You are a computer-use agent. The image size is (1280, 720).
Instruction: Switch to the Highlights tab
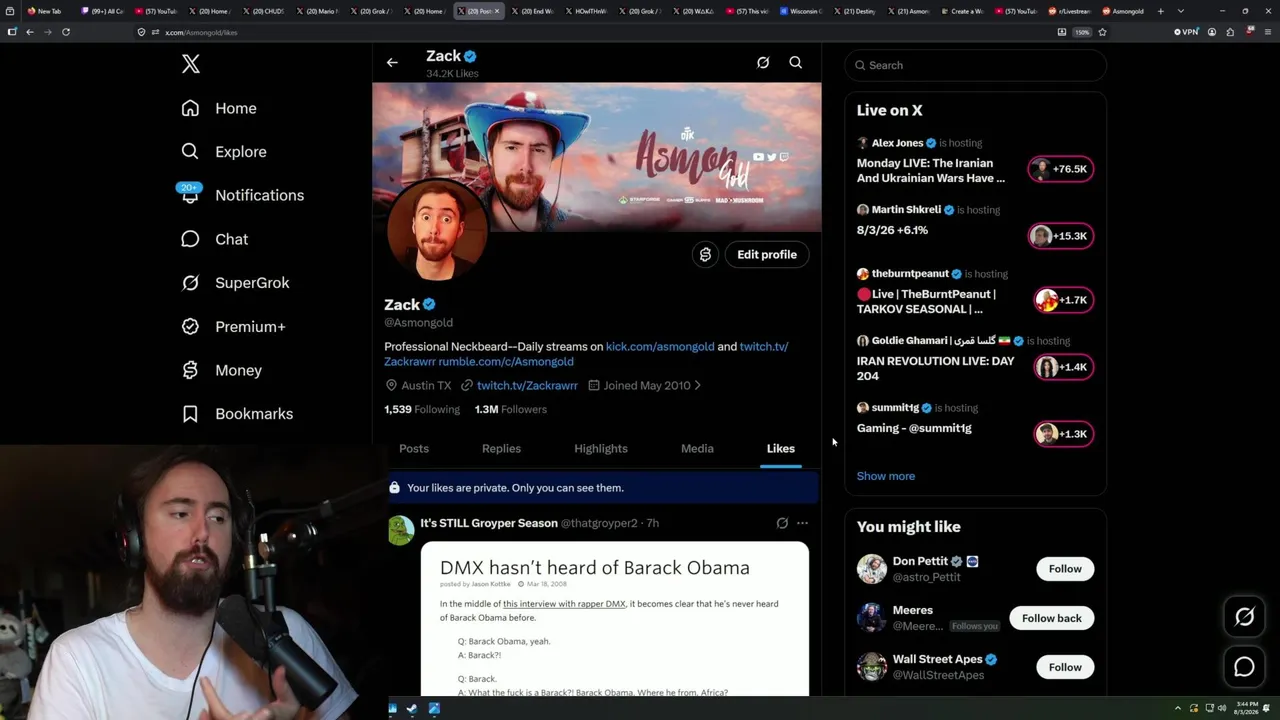pyautogui.click(x=601, y=449)
